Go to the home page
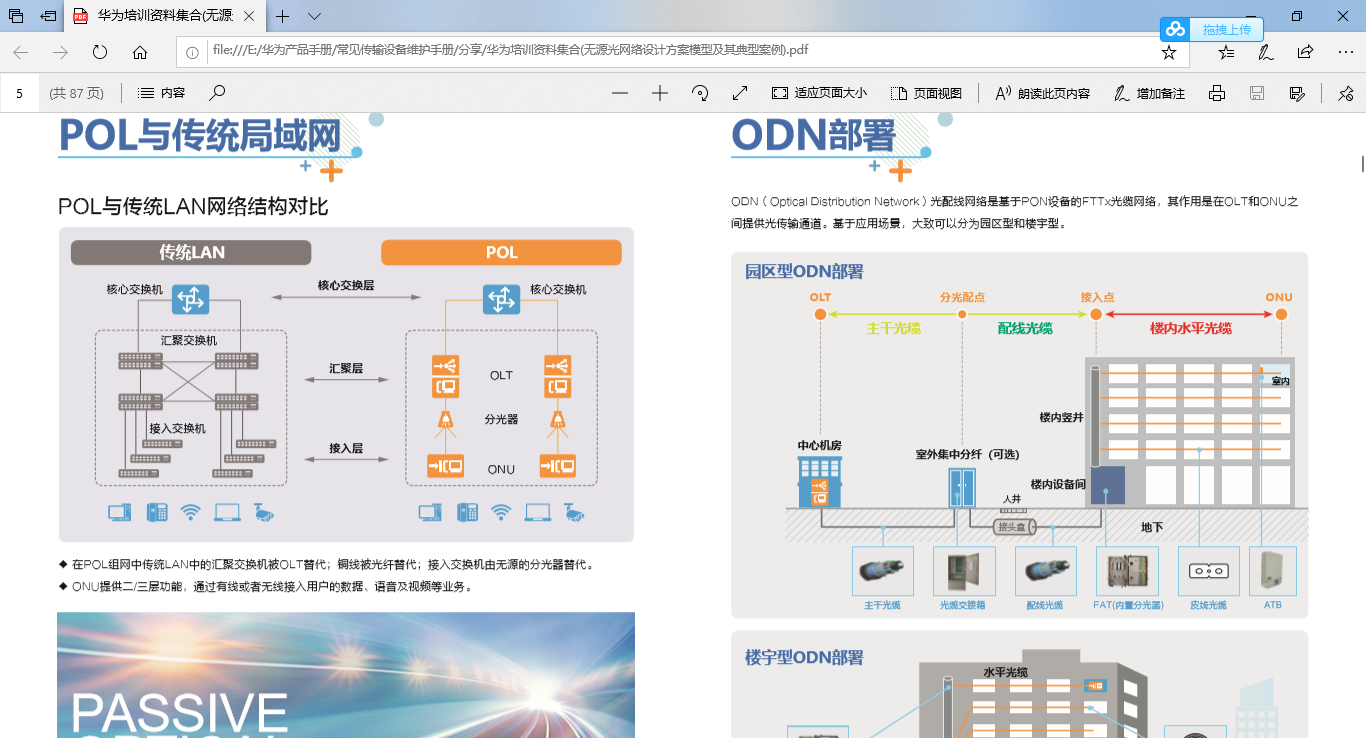This screenshot has height=738, width=1366. click(140, 52)
